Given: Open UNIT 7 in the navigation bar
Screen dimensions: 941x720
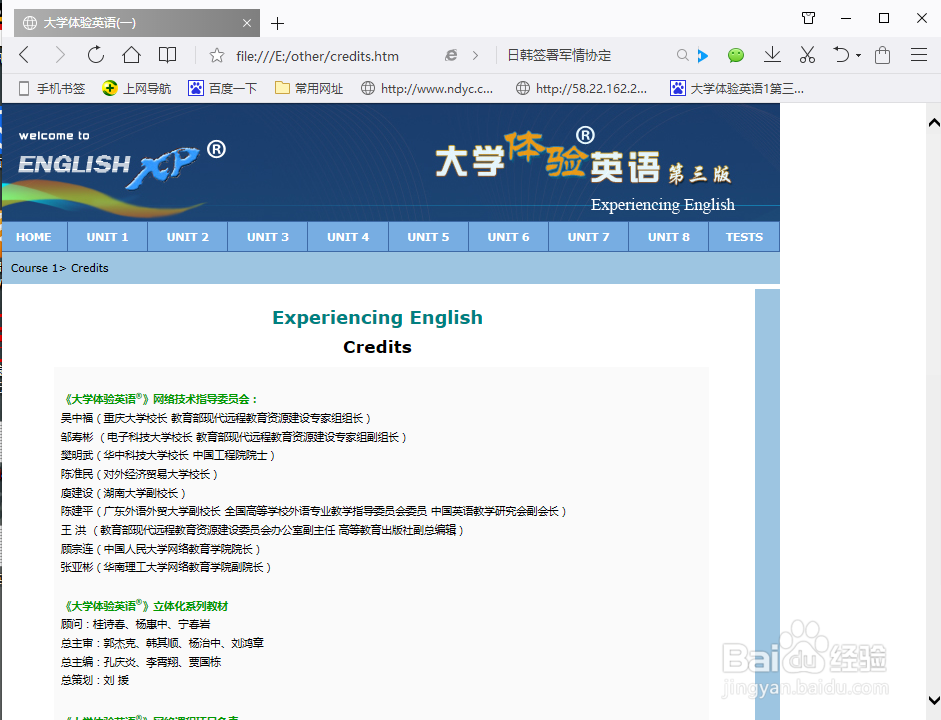Looking at the screenshot, I should pyautogui.click(x=589, y=237).
